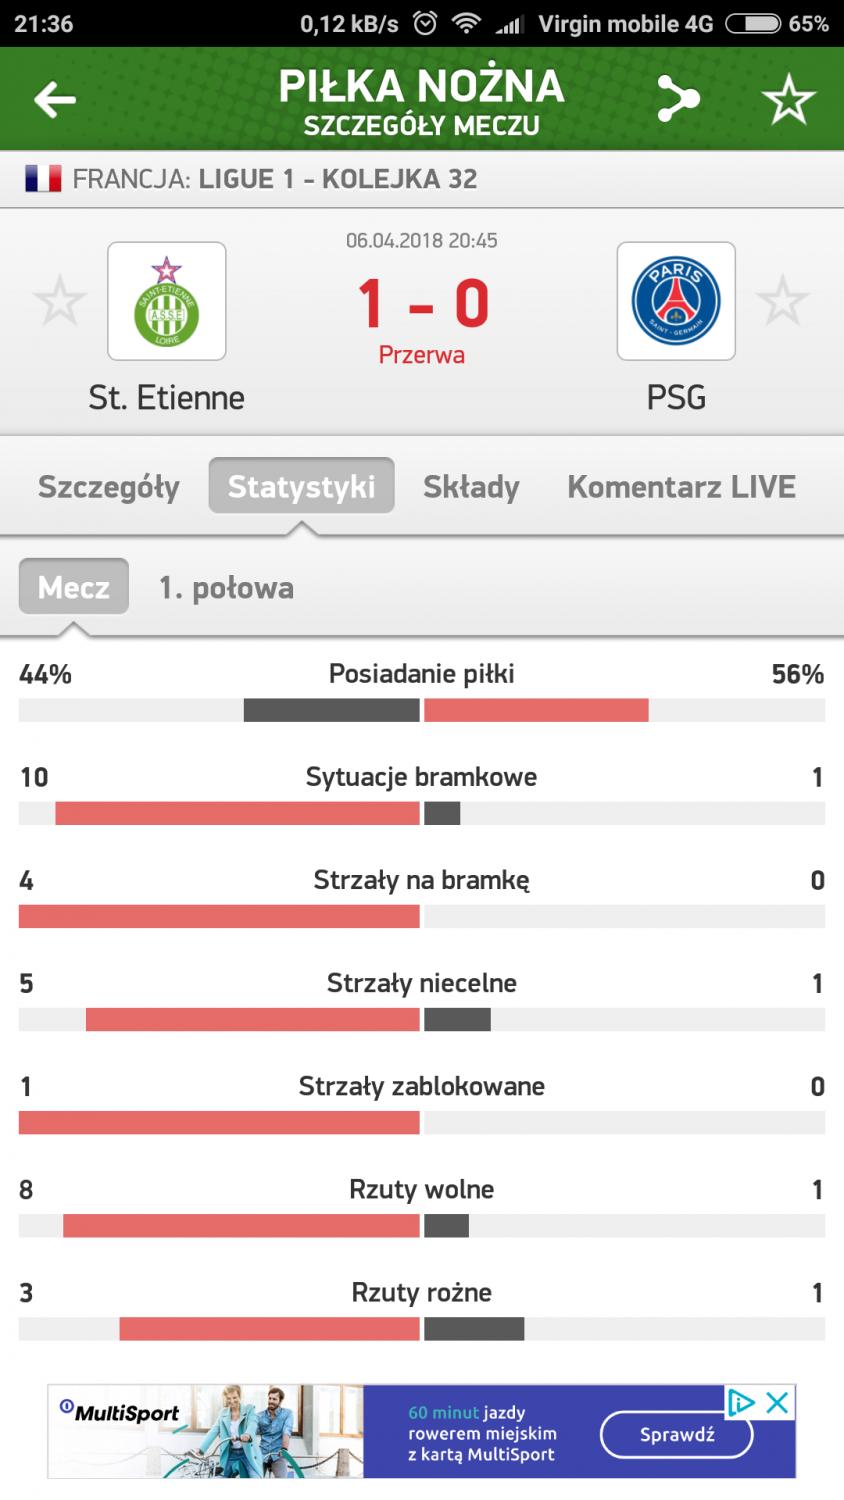Select the Mecz statistics filter

click(74, 587)
